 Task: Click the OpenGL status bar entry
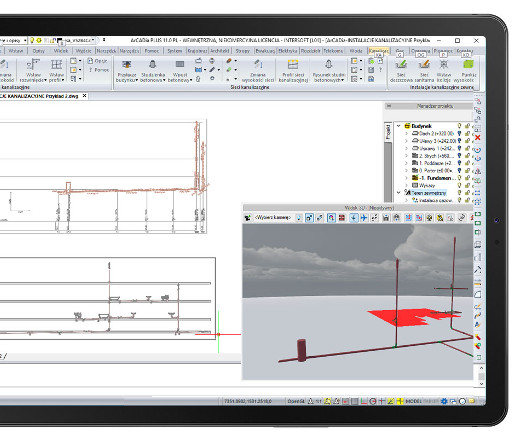point(296,401)
